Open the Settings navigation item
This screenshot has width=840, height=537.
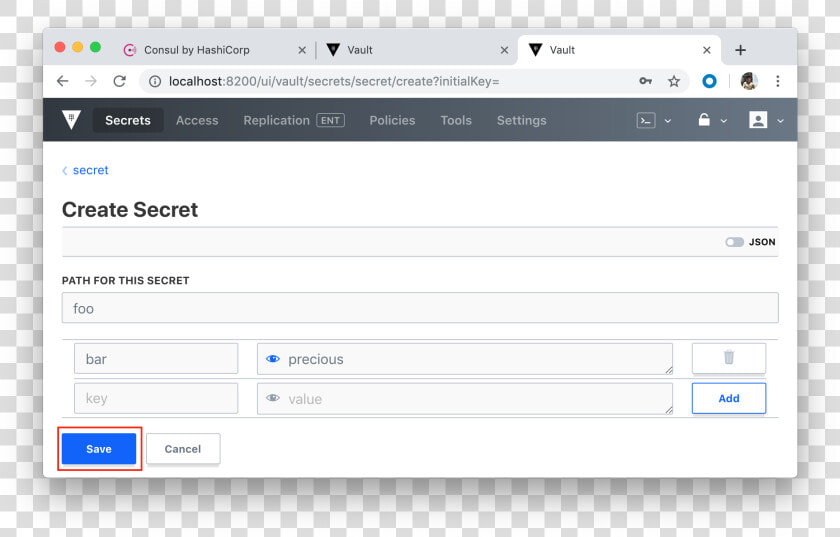521,121
